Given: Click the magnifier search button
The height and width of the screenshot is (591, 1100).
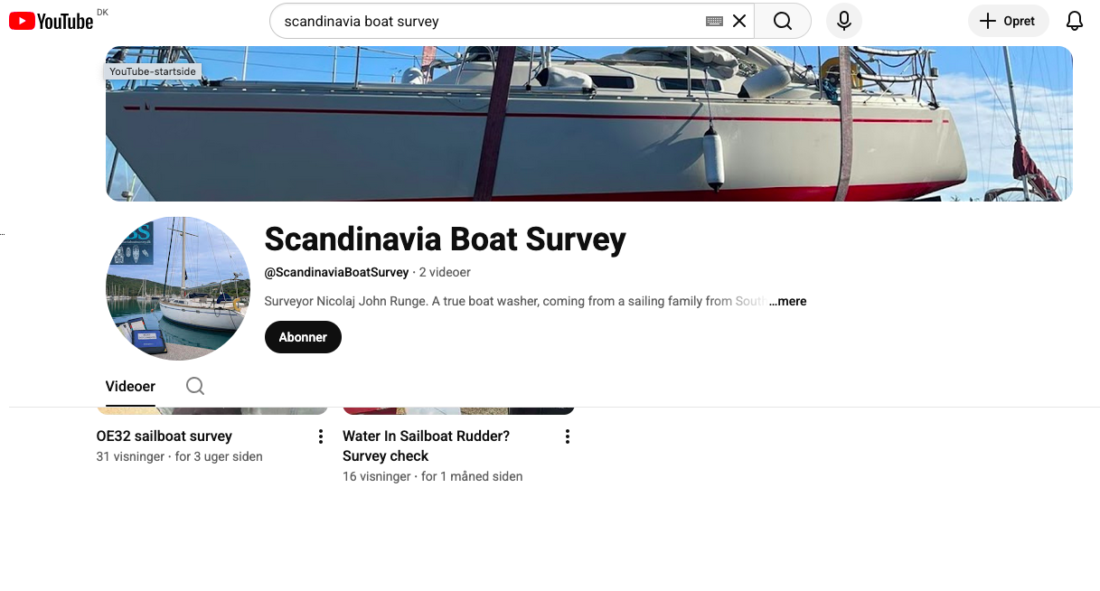Looking at the screenshot, I should point(783,21).
